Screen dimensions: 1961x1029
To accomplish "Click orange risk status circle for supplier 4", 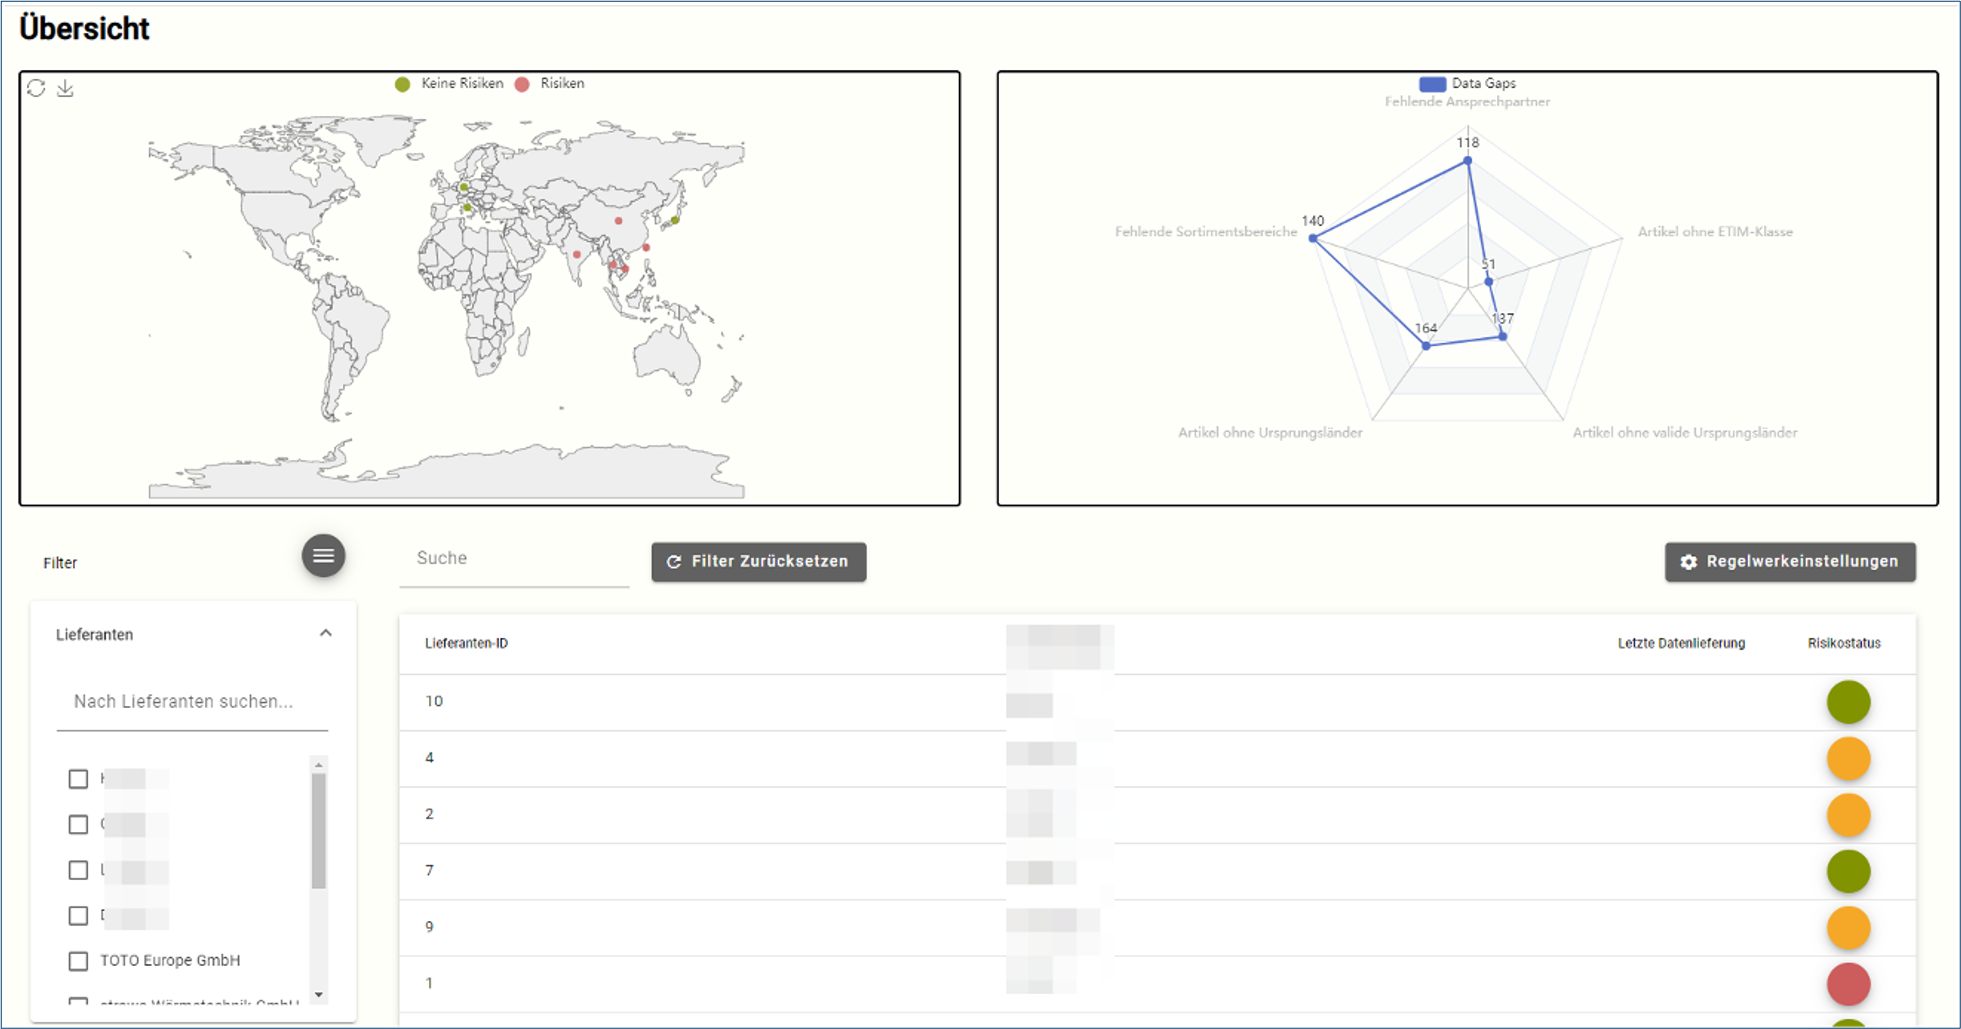I will click(1848, 759).
